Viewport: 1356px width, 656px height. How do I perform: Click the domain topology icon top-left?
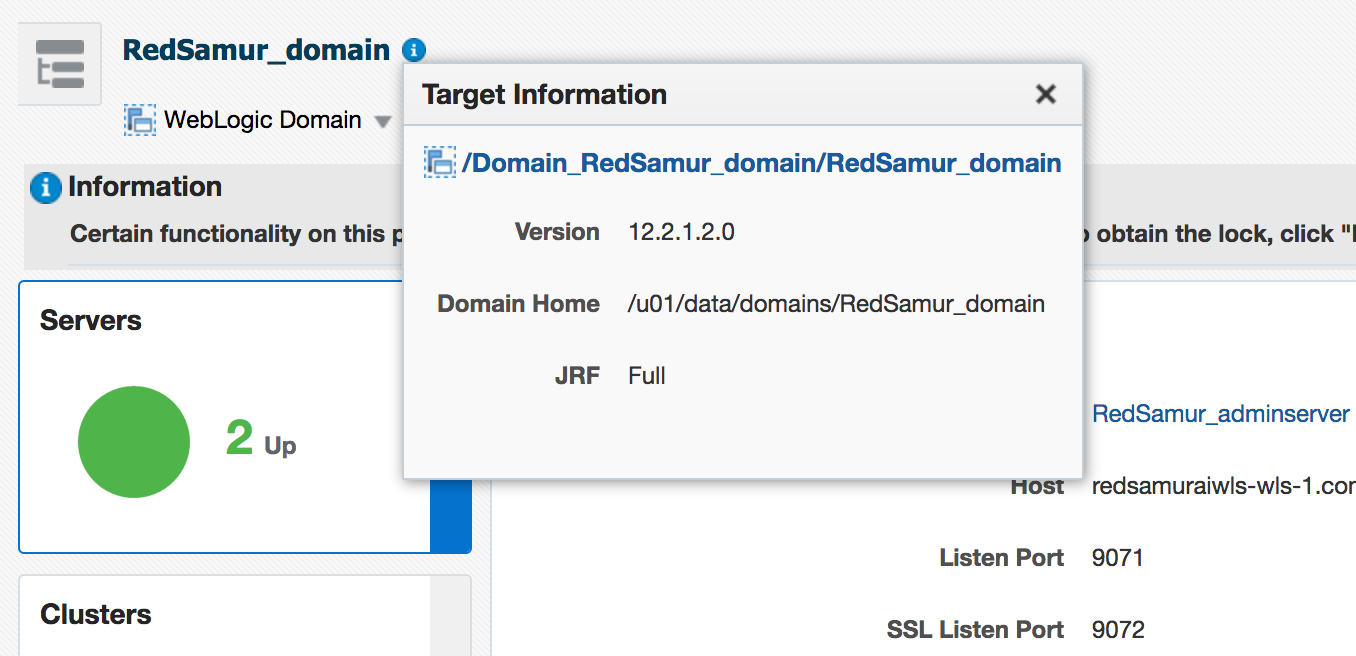click(58, 62)
